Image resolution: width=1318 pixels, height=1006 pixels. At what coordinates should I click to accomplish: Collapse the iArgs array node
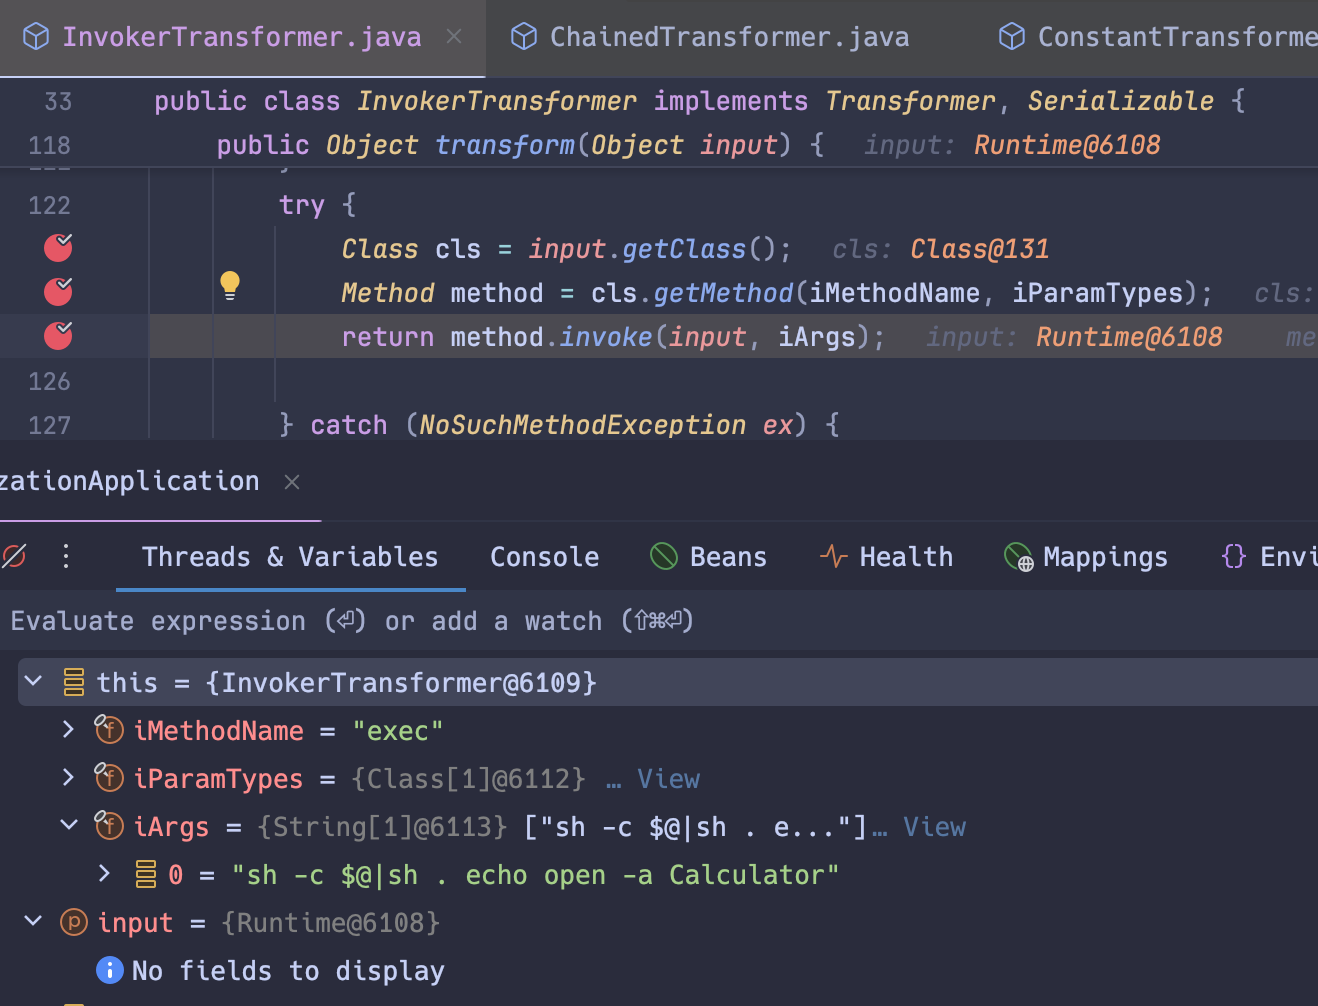coord(68,825)
